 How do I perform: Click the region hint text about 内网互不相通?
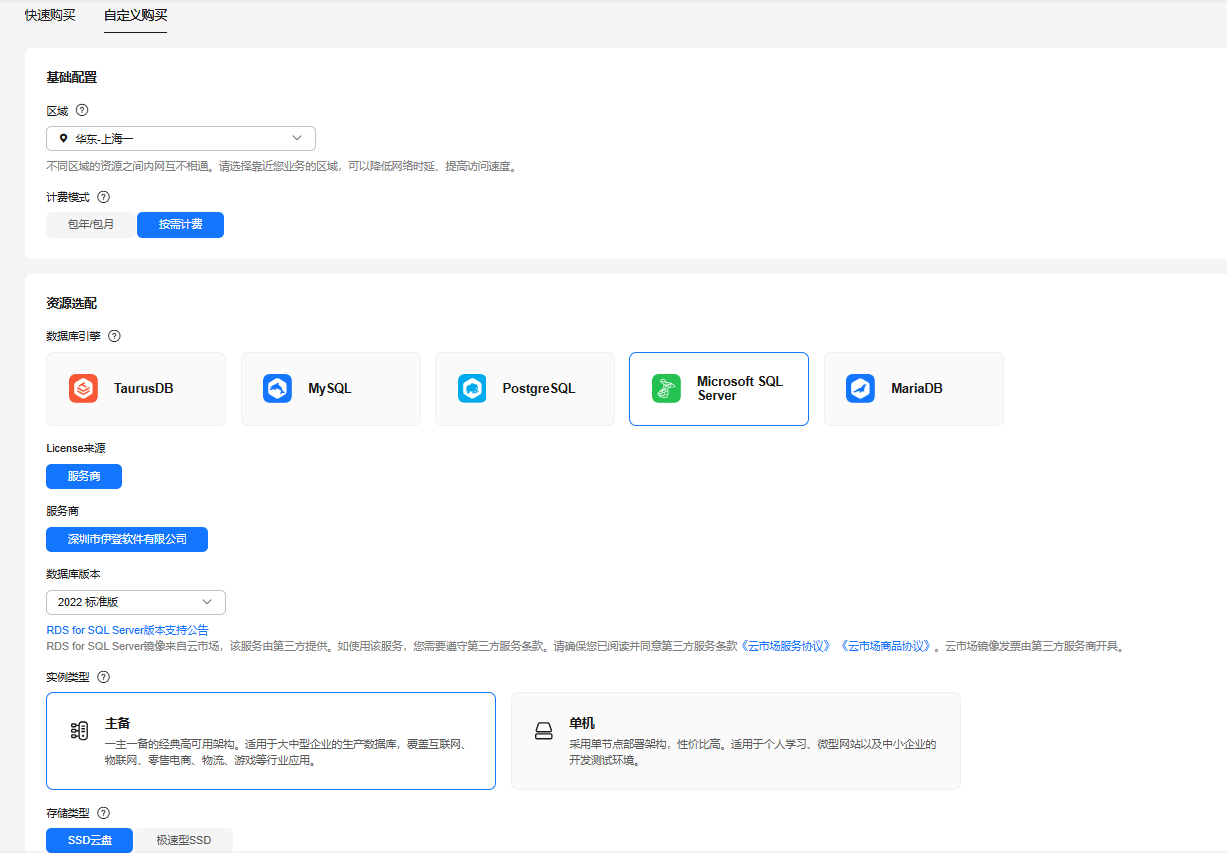coord(281,166)
